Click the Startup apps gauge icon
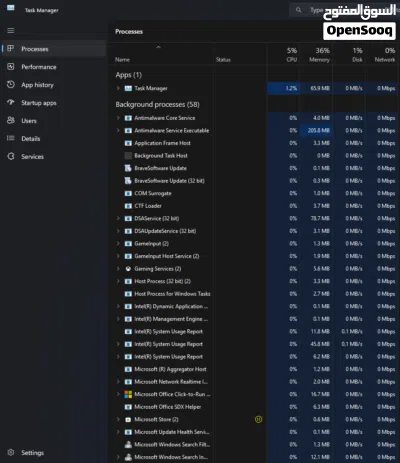This screenshot has width=400, height=463. (11, 102)
